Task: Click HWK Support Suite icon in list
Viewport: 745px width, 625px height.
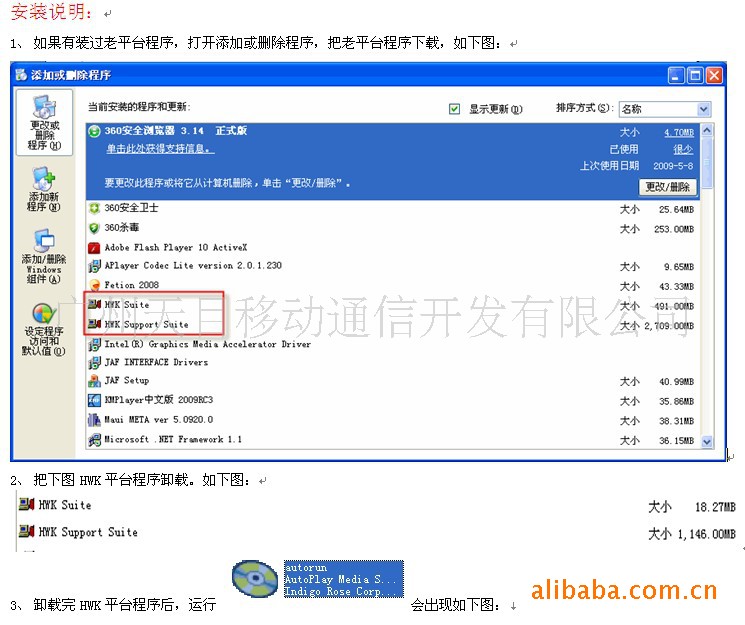Action: tap(94, 324)
